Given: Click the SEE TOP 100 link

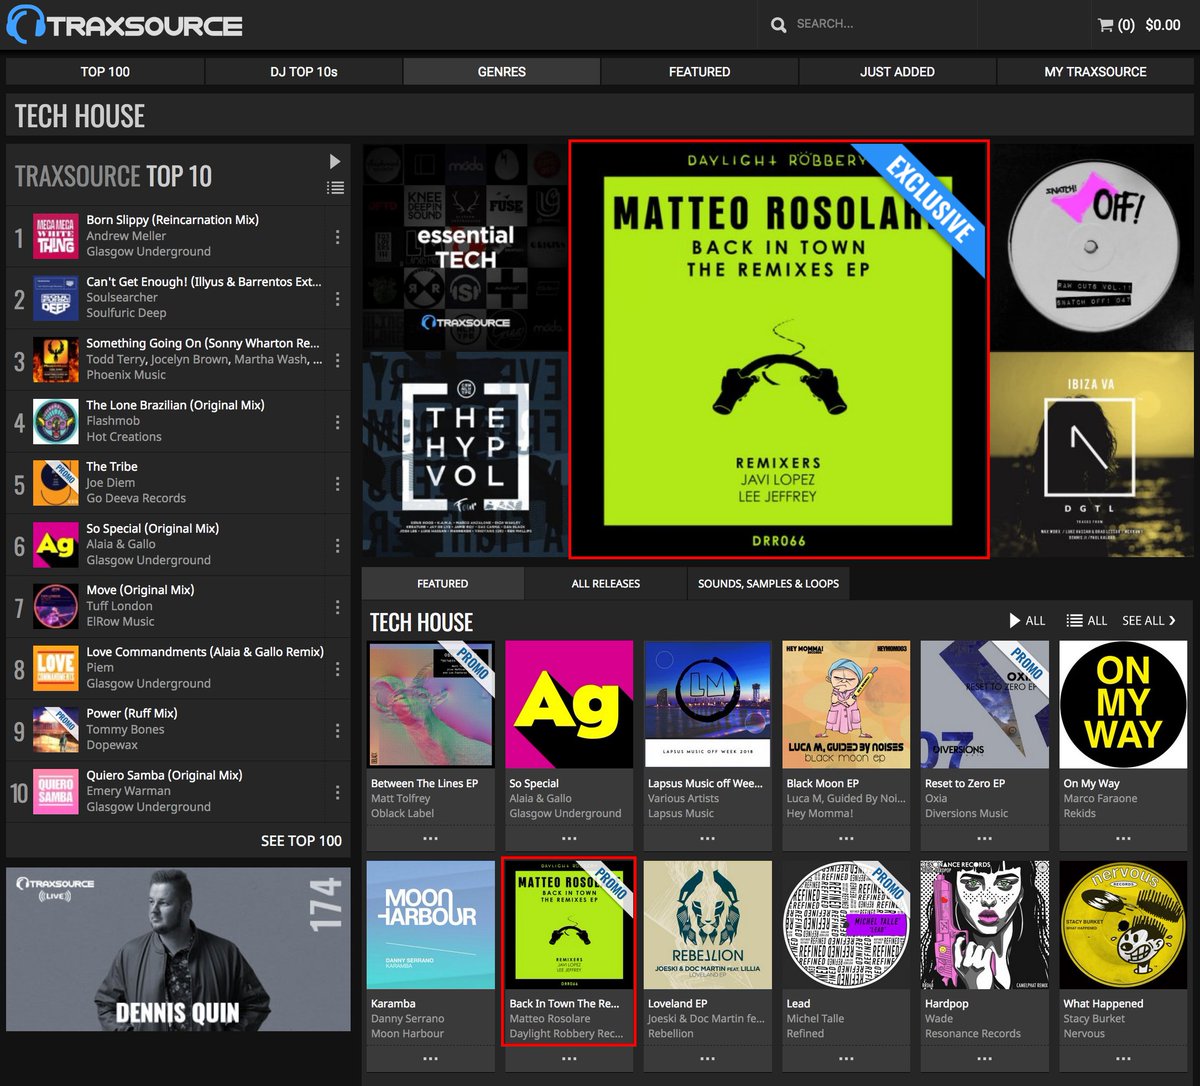Looking at the screenshot, I should [x=301, y=841].
